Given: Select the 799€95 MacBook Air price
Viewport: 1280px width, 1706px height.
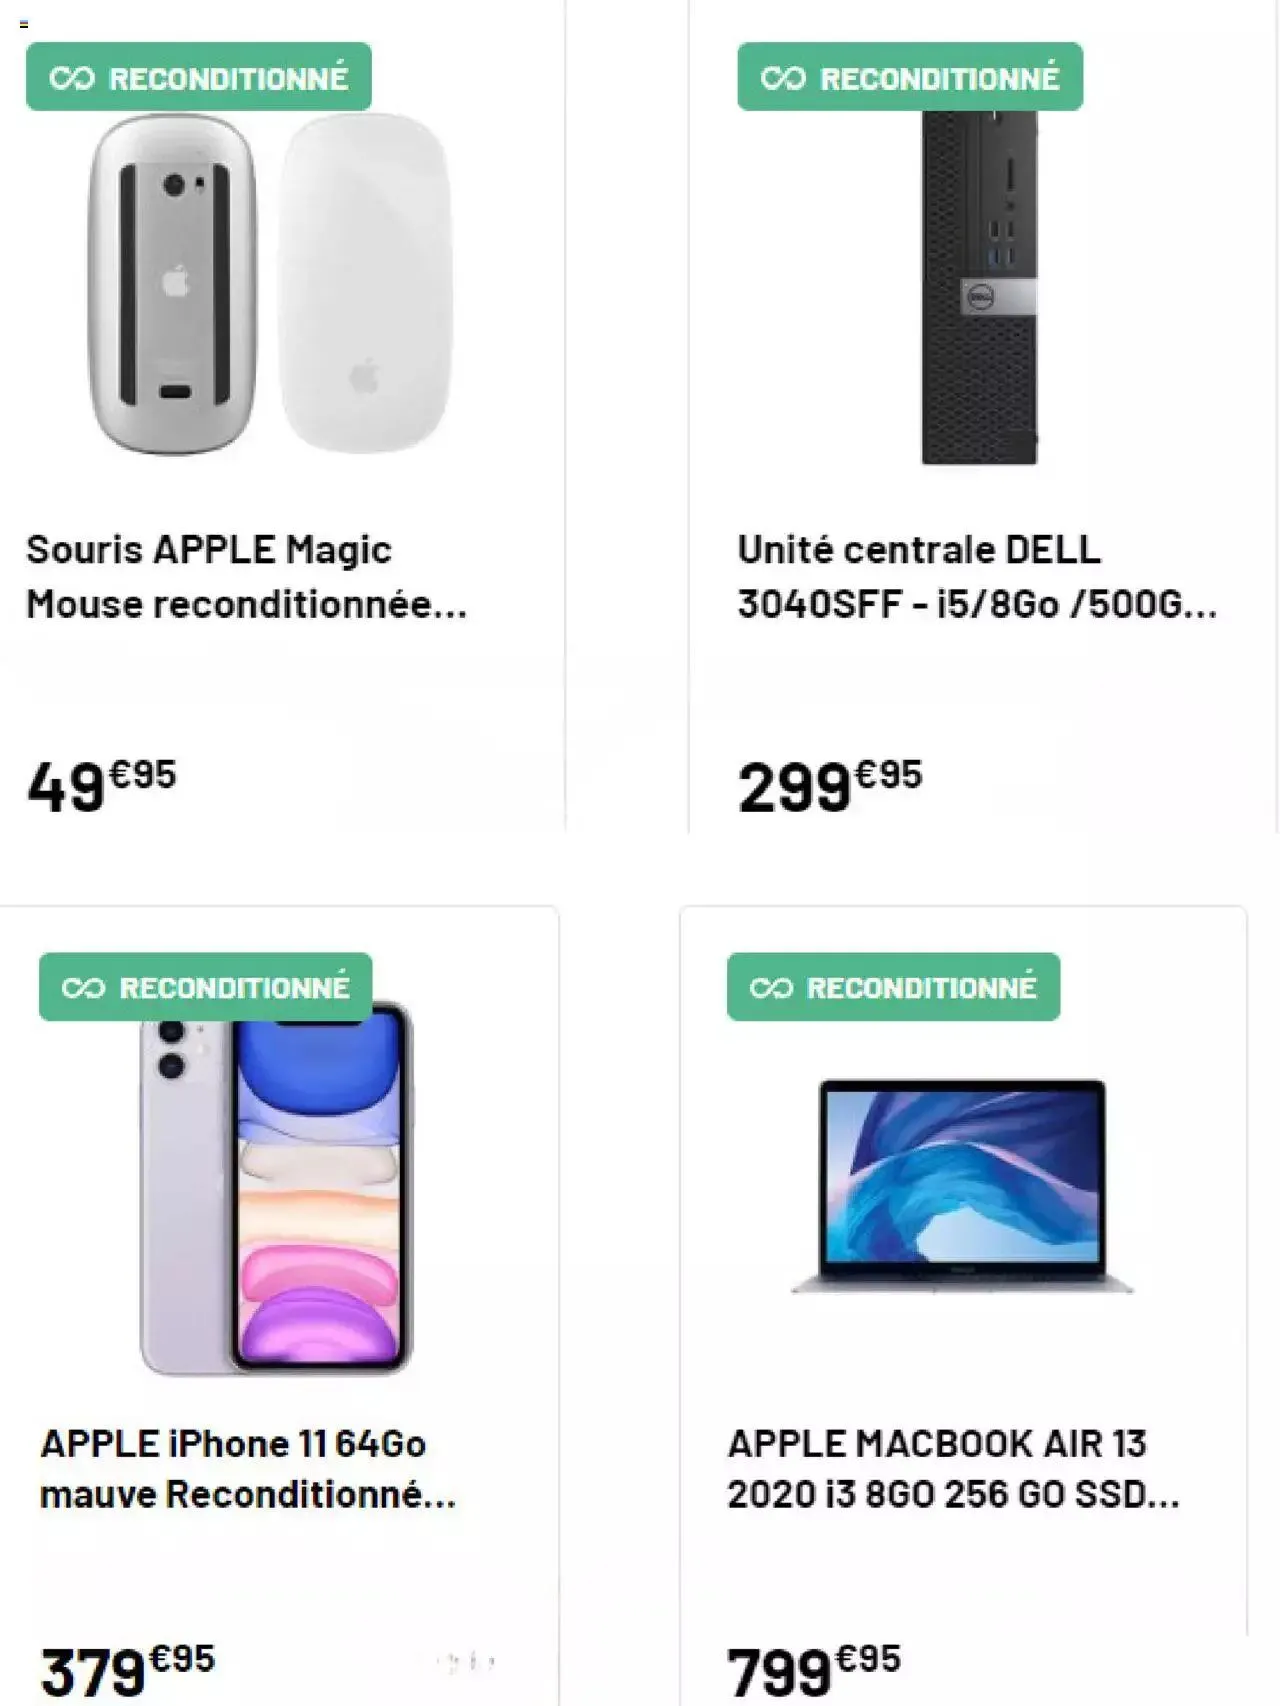Looking at the screenshot, I should click(813, 1668).
